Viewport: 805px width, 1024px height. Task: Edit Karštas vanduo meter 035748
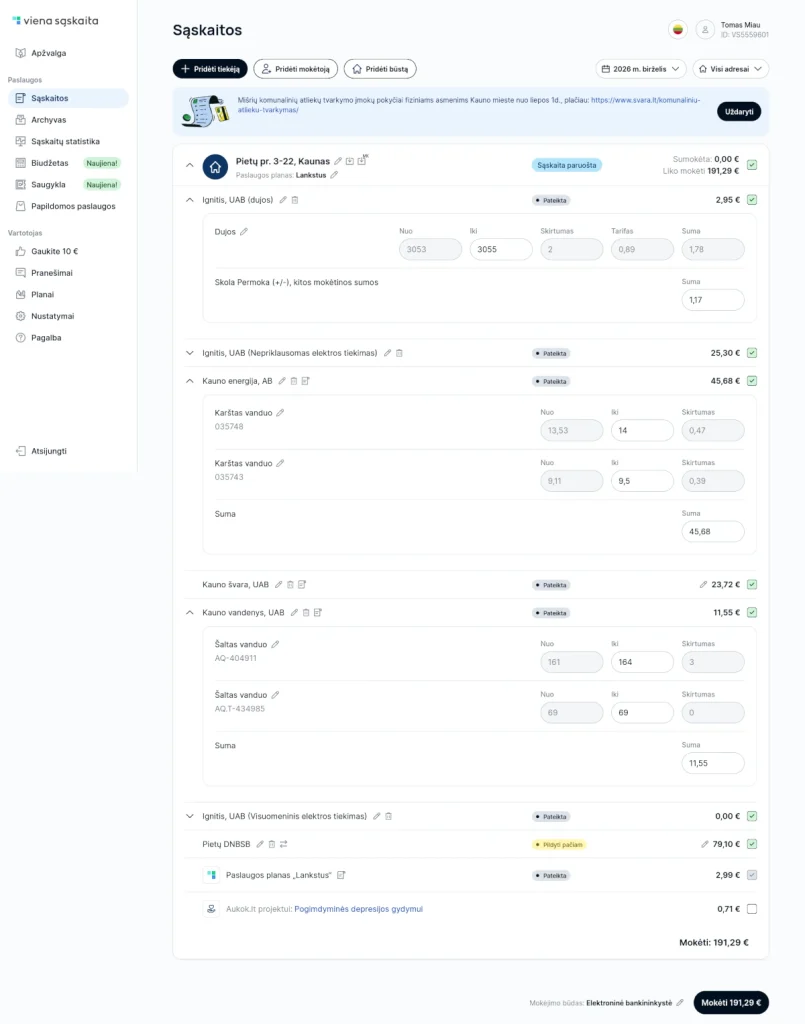280,413
